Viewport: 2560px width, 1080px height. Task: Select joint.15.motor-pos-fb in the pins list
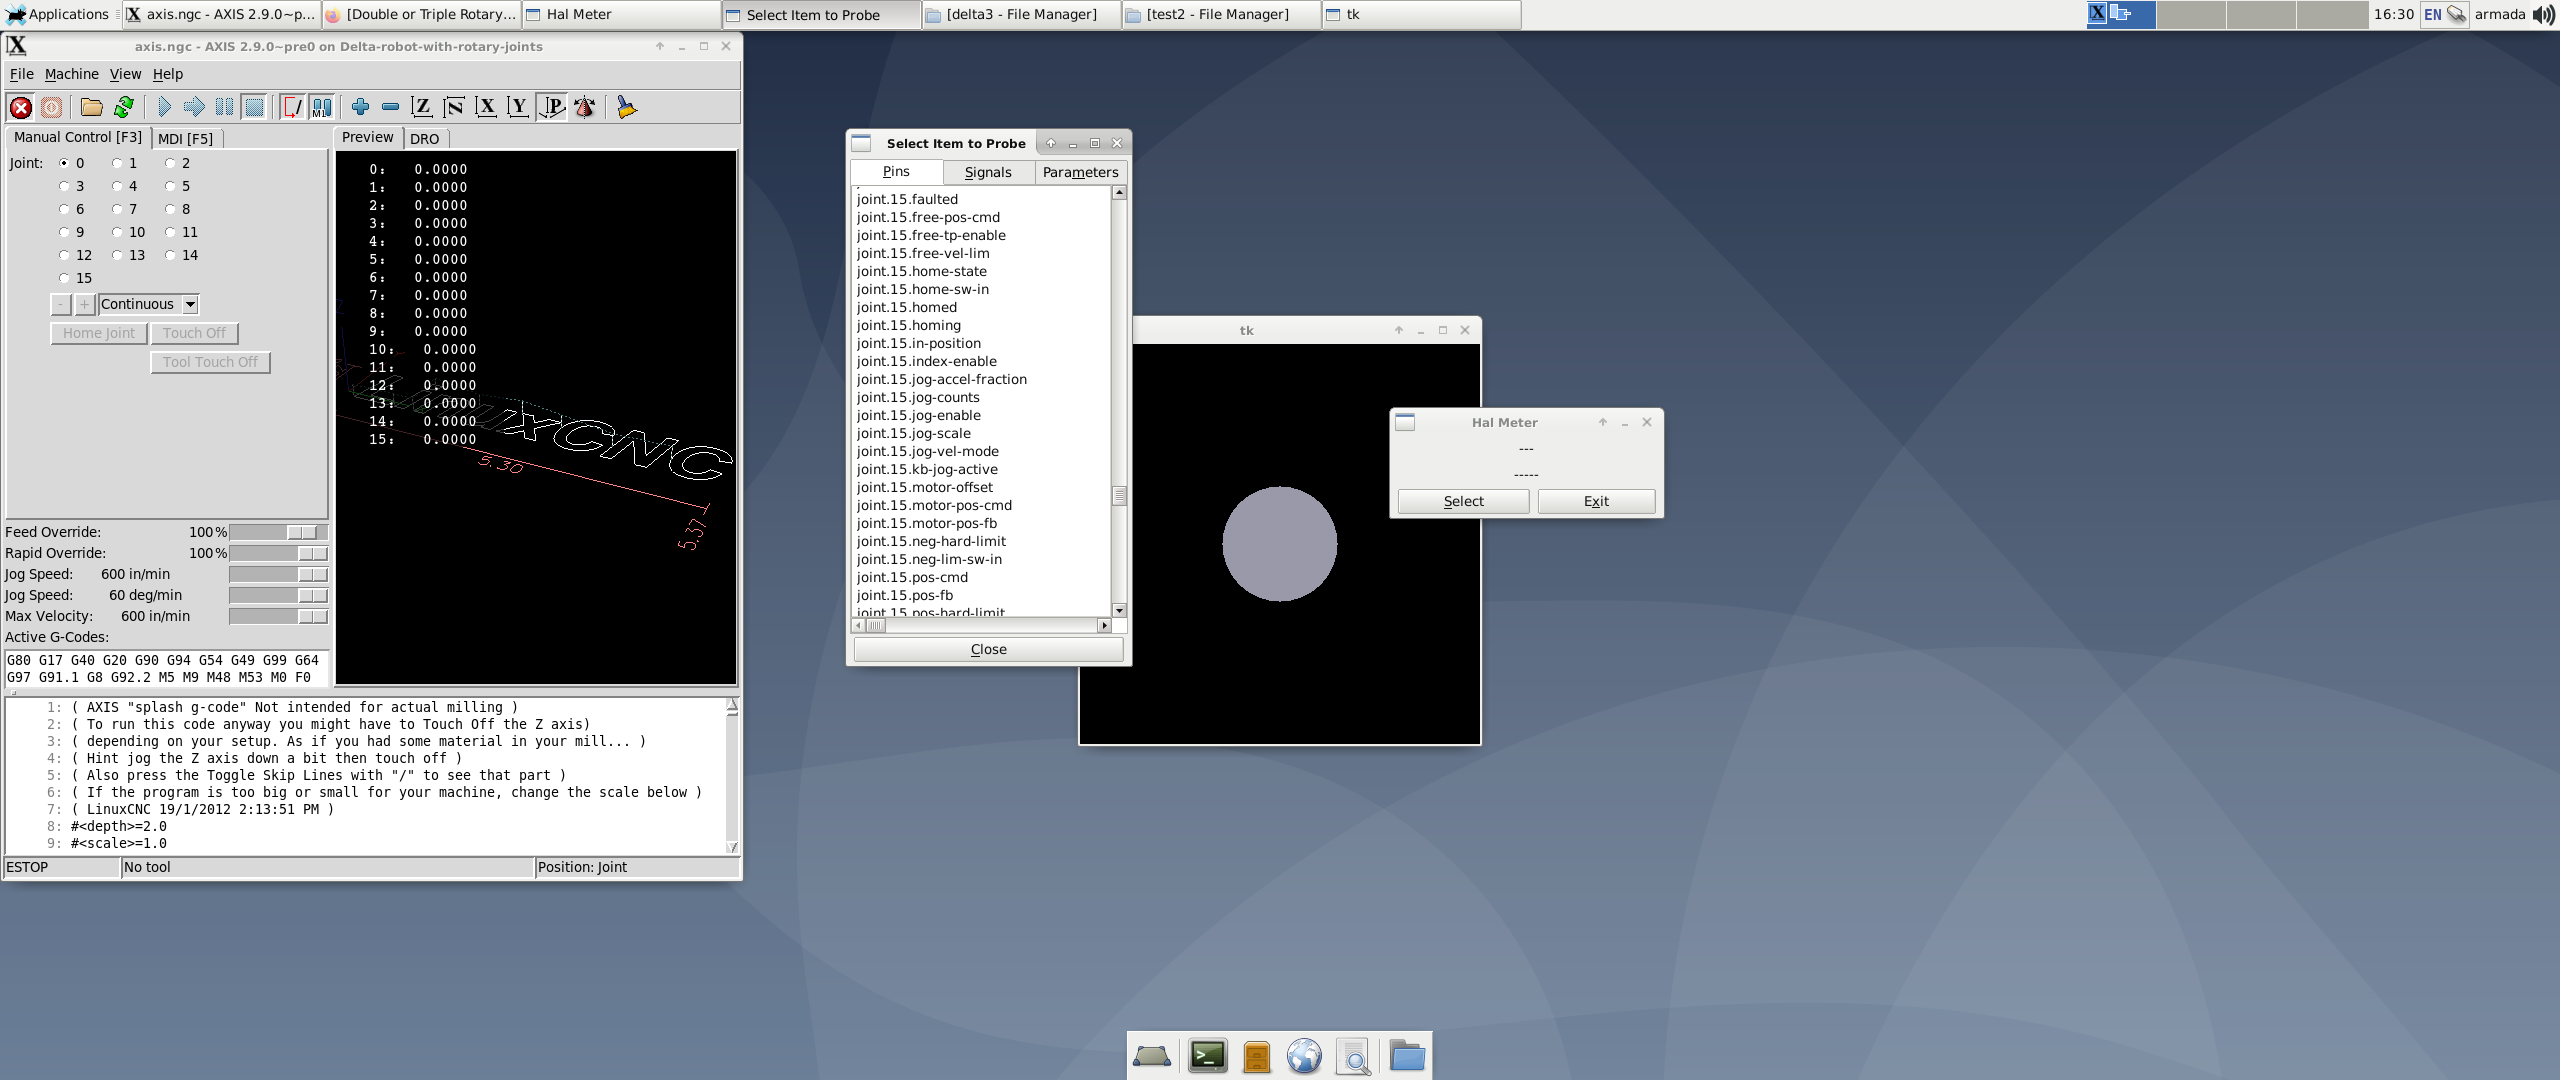[x=926, y=523]
